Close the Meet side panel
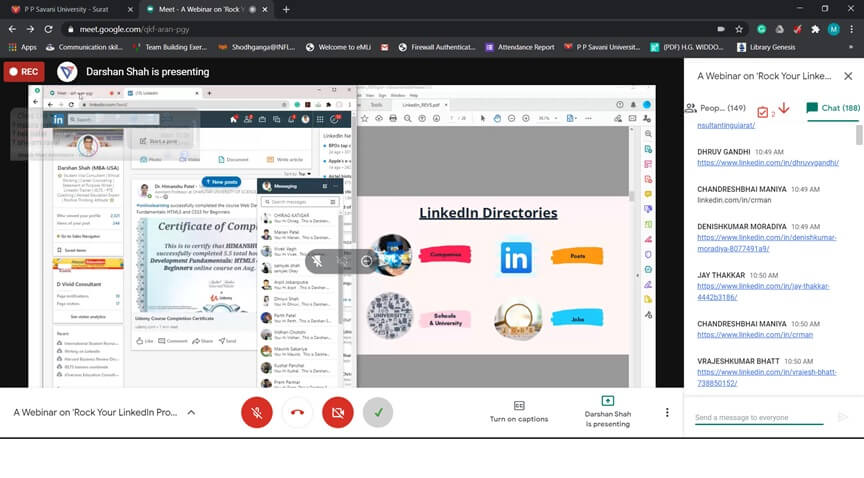This screenshot has height=478, width=864. pyautogui.click(x=848, y=76)
